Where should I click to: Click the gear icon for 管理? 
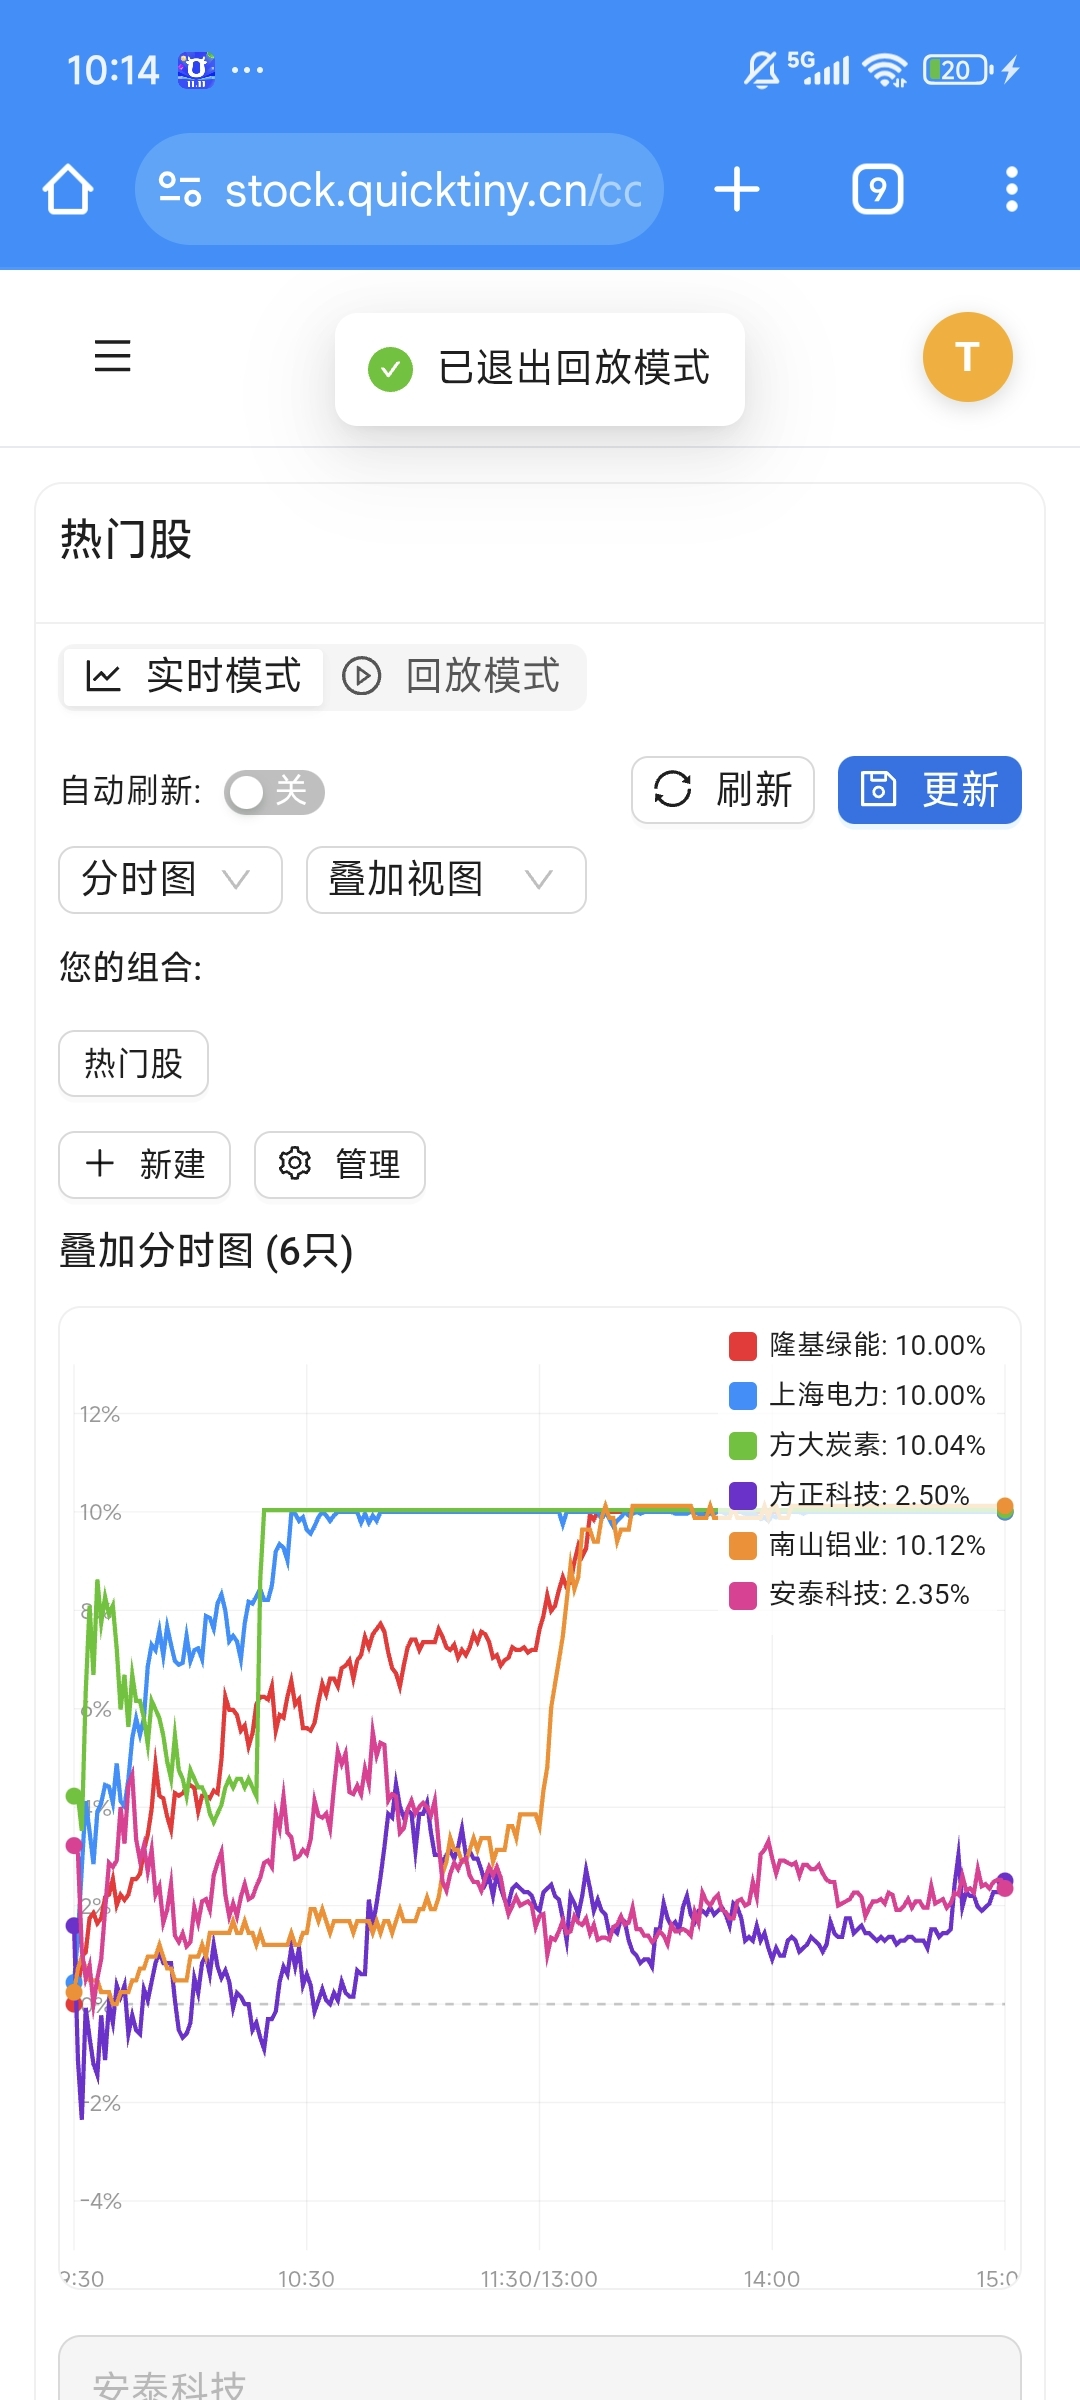295,1164
